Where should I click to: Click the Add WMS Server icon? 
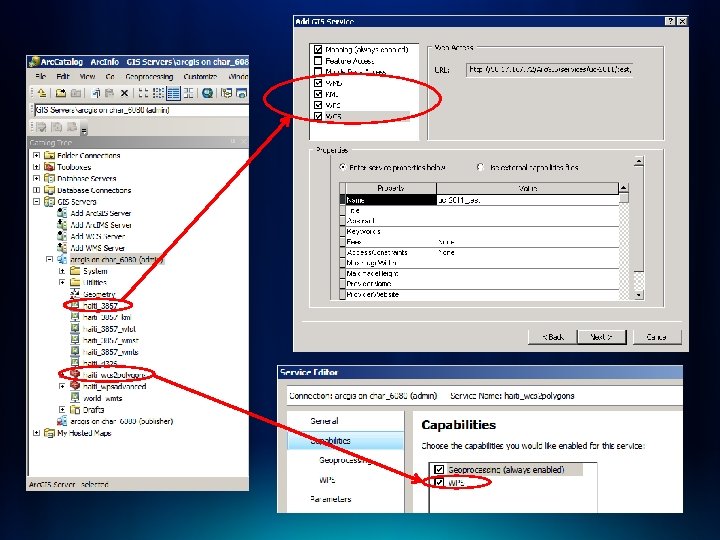pos(62,248)
